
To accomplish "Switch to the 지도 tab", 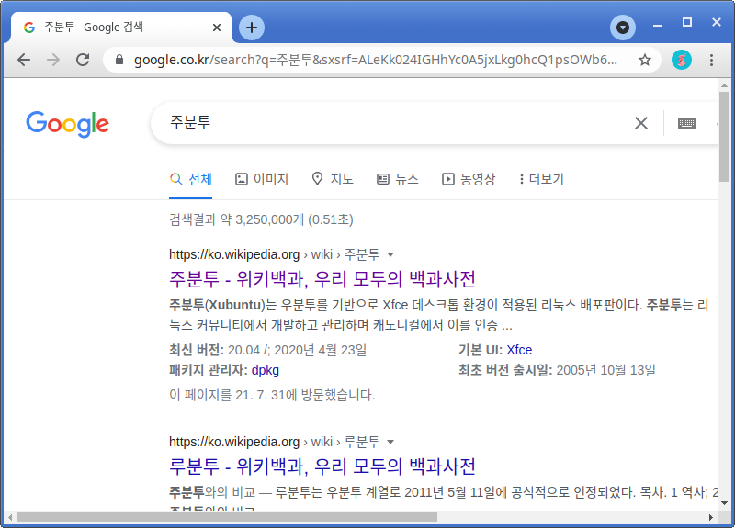I will (x=332, y=179).
